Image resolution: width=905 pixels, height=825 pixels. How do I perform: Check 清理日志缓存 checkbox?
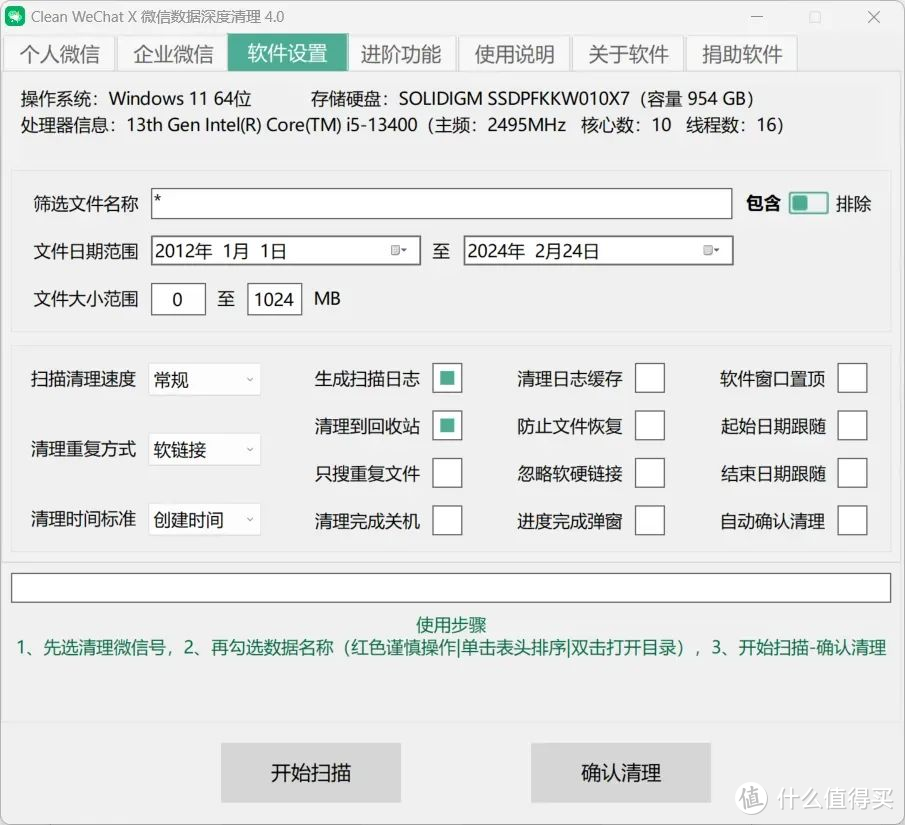click(650, 378)
